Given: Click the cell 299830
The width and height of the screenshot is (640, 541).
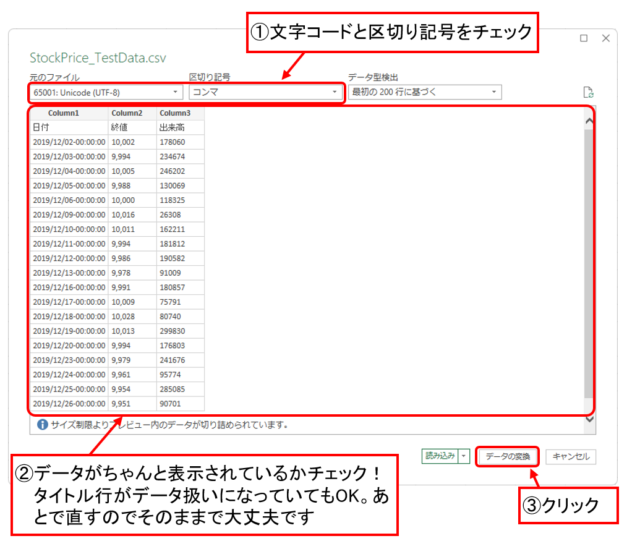Looking at the screenshot, I should (180, 331).
